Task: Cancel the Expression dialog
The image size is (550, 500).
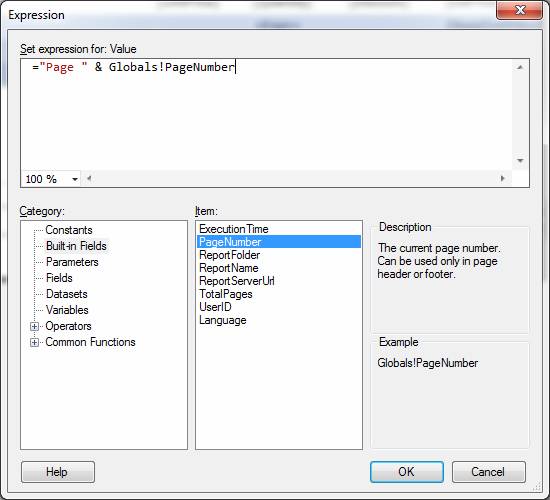Action: pyautogui.click(x=488, y=472)
